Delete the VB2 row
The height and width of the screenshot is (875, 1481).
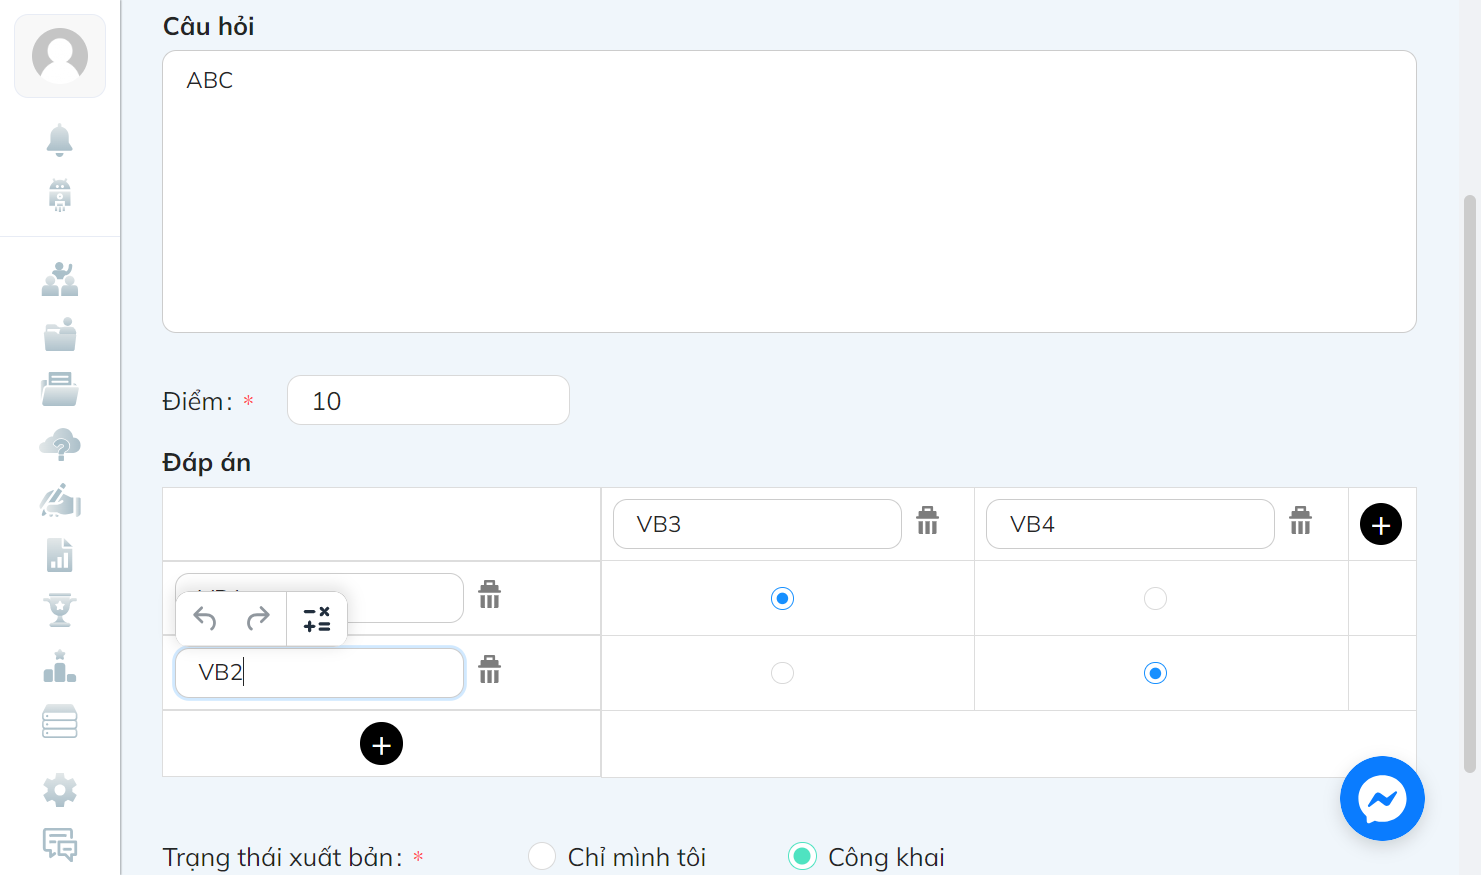click(x=489, y=669)
